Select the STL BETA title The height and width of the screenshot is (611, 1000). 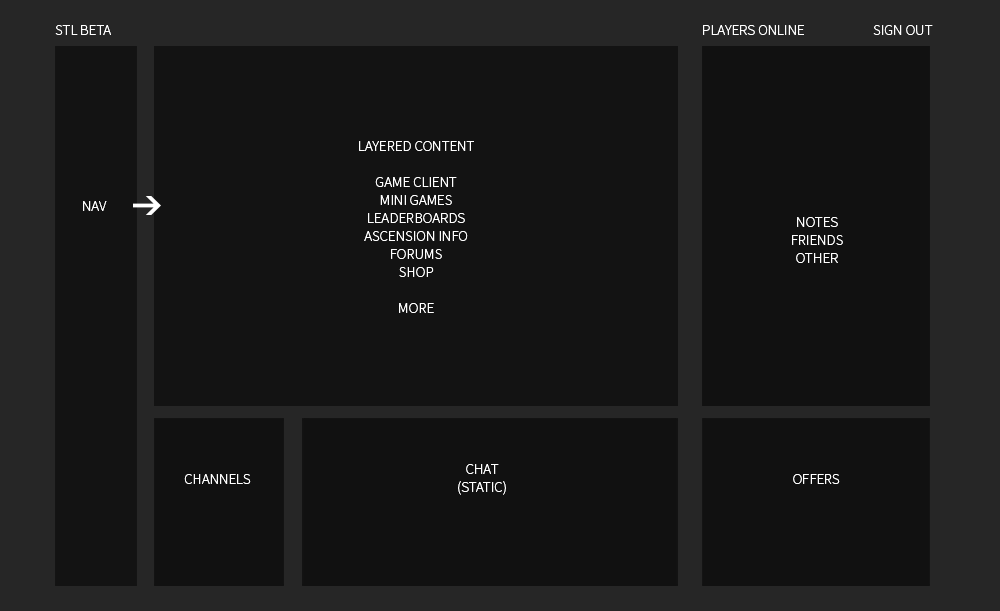(x=83, y=31)
